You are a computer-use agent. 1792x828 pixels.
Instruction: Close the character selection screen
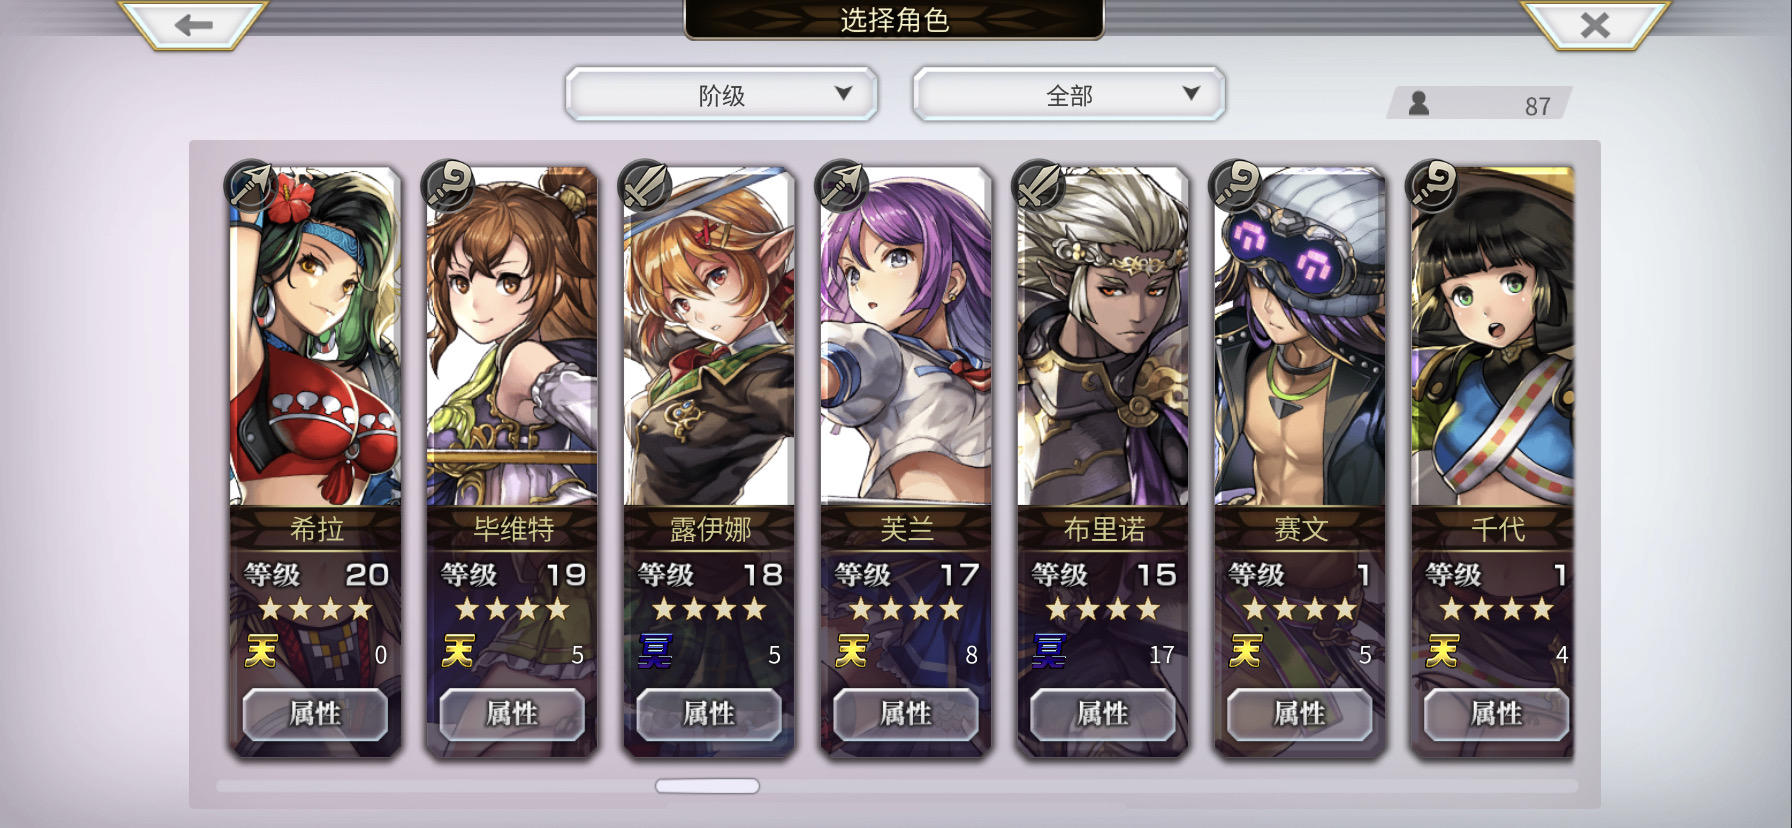[1595, 25]
